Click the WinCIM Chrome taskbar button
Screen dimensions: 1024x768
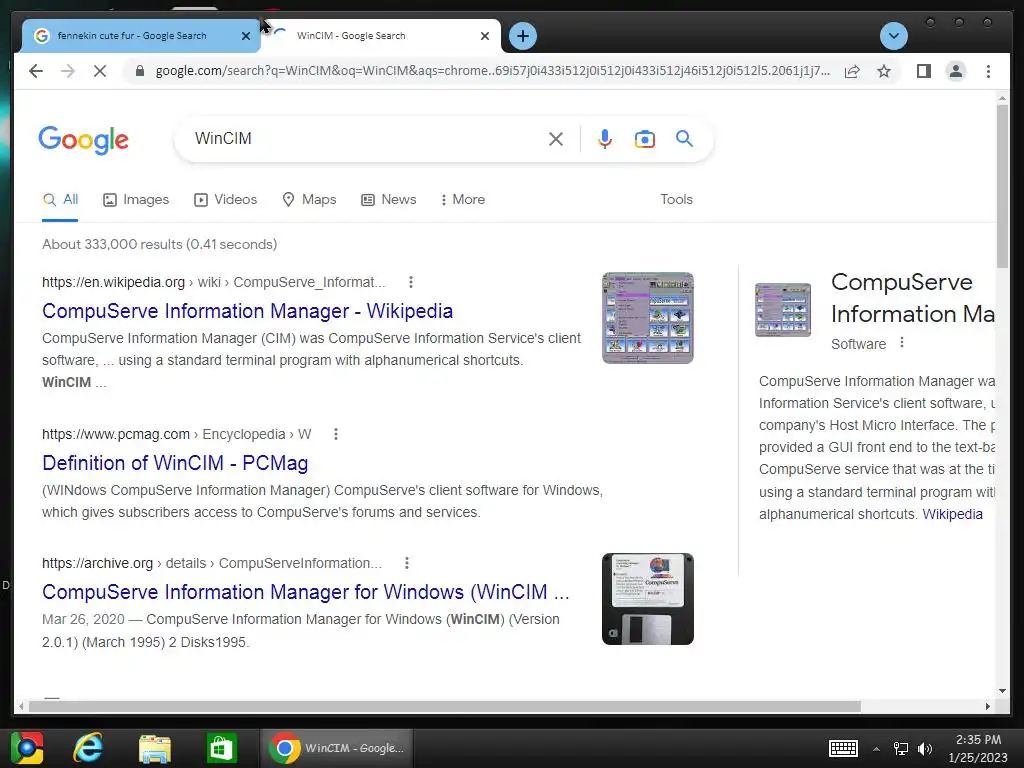point(336,748)
